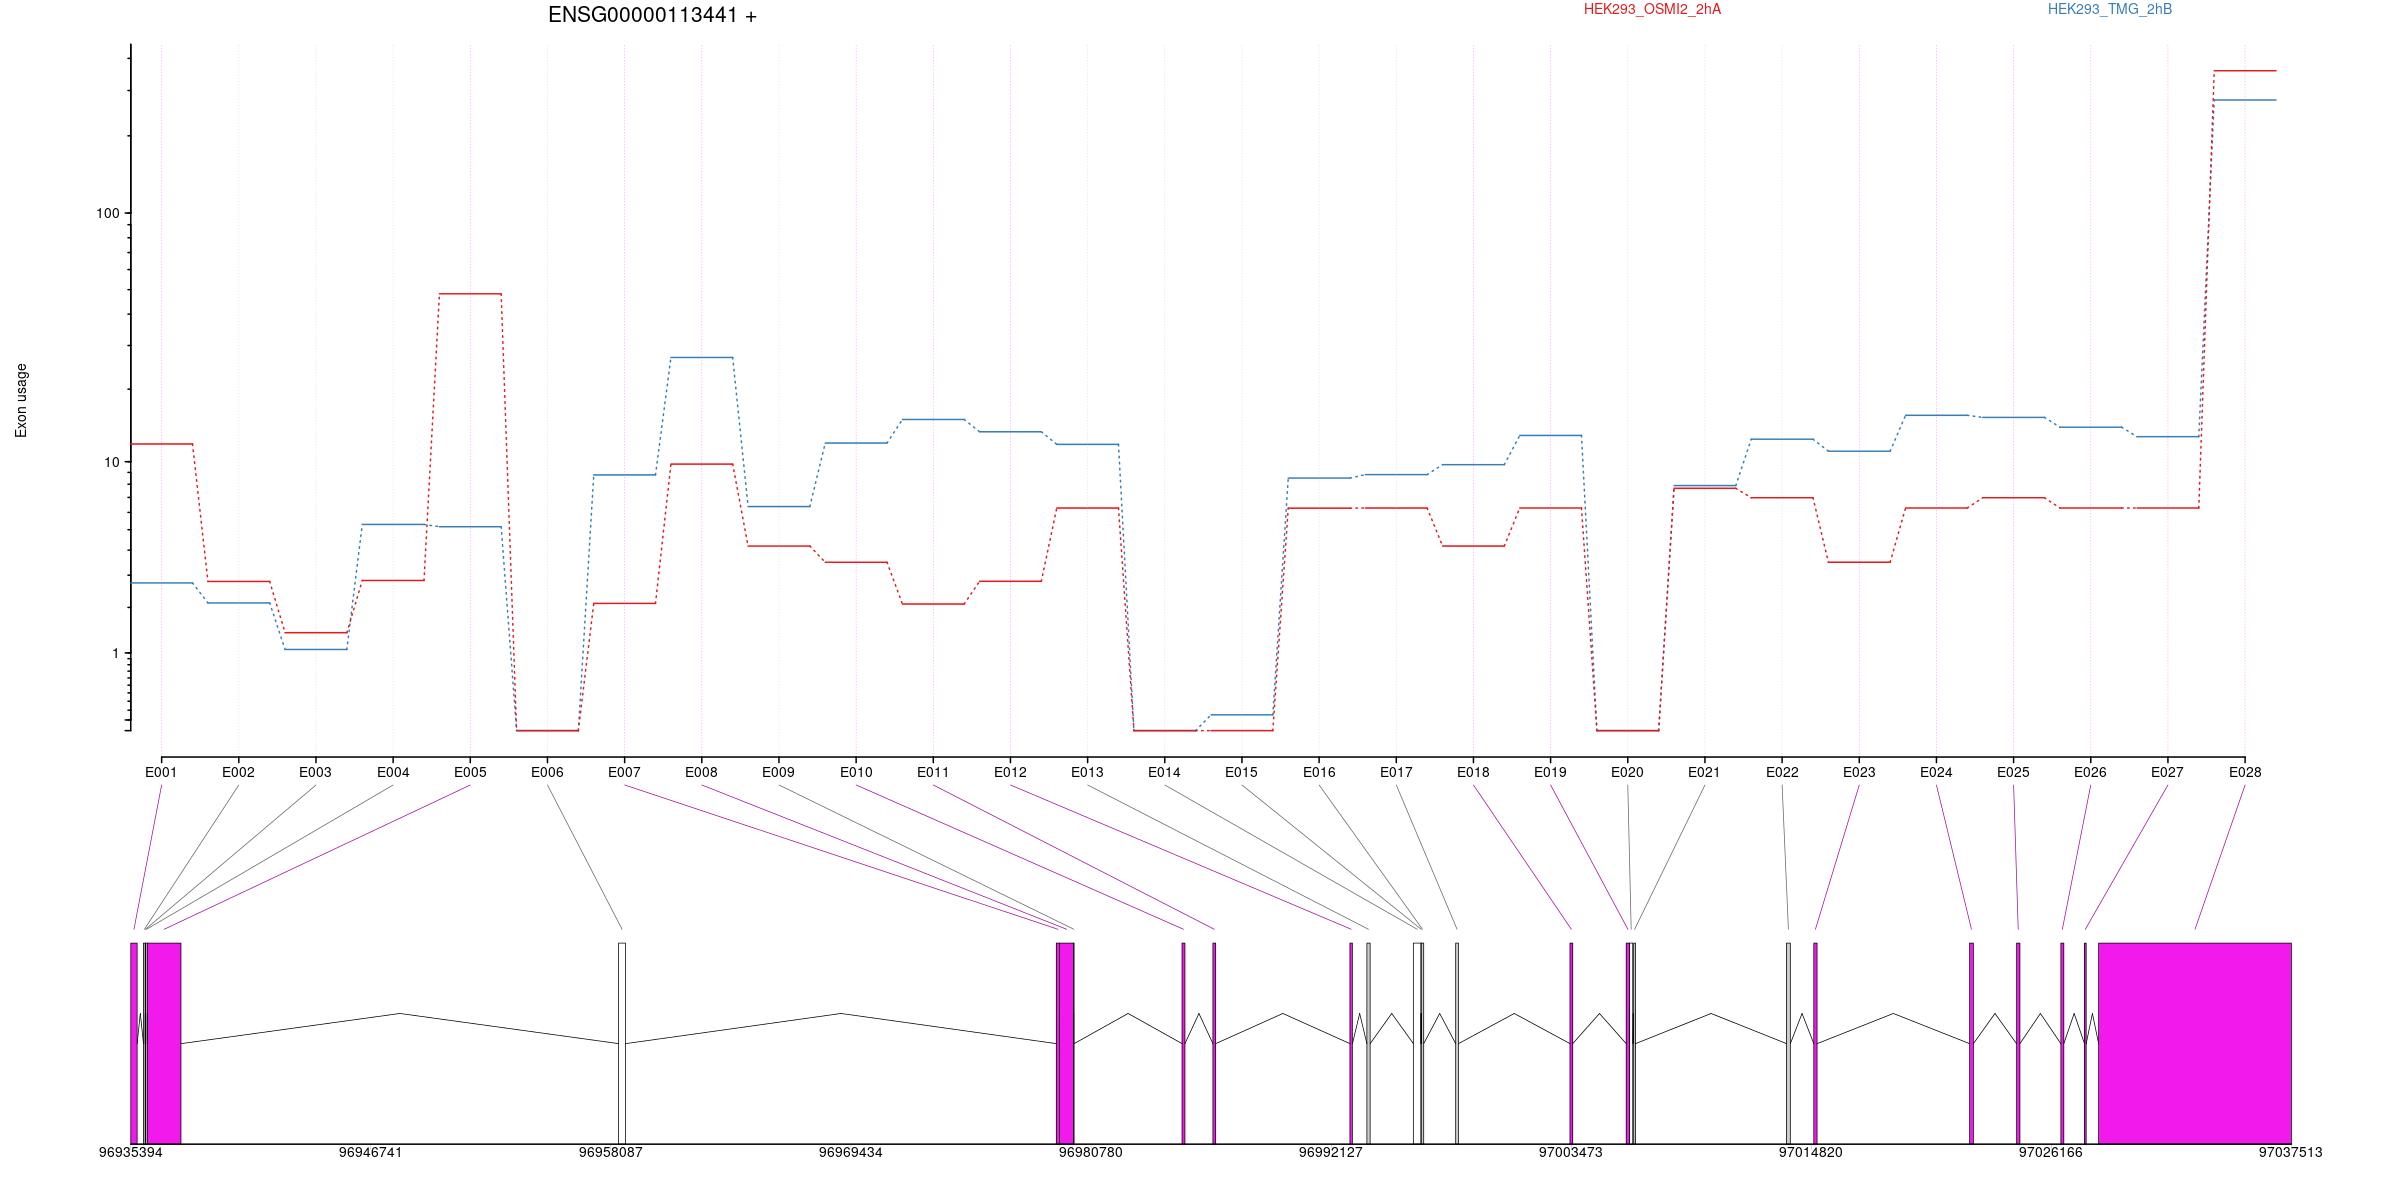Click exon label E015
2400x1200 pixels.
click(1241, 772)
